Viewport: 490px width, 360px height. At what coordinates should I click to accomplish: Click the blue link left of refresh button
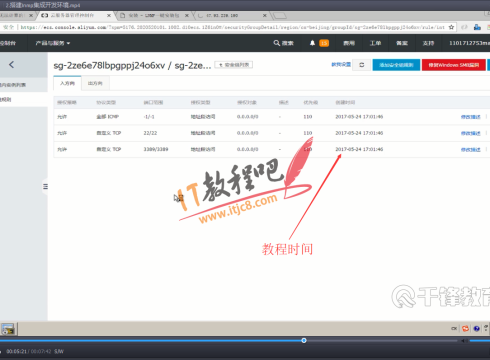pos(341,65)
